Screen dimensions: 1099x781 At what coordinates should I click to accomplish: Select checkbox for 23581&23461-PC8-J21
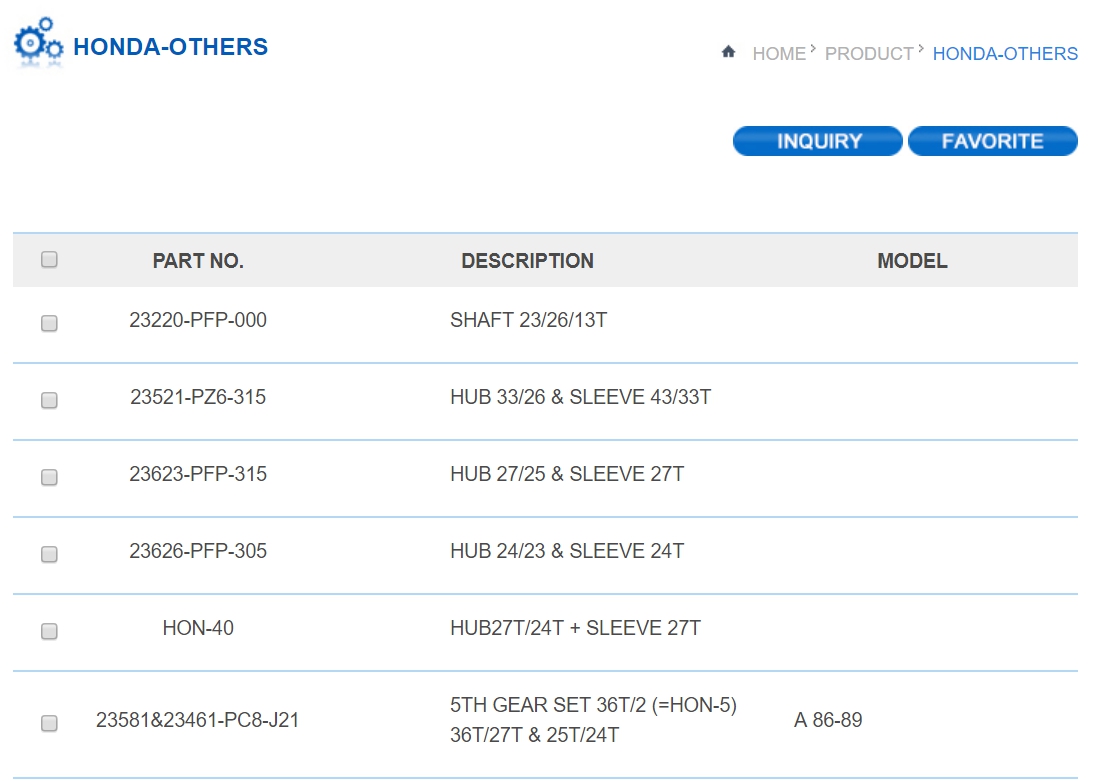coord(49,723)
